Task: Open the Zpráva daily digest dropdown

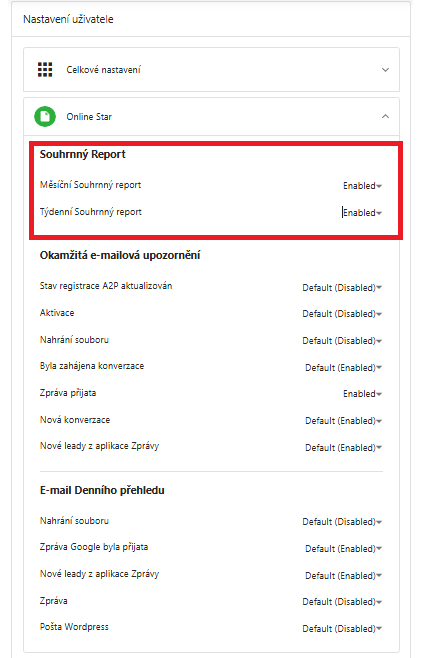Action: click(x=342, y=602)
